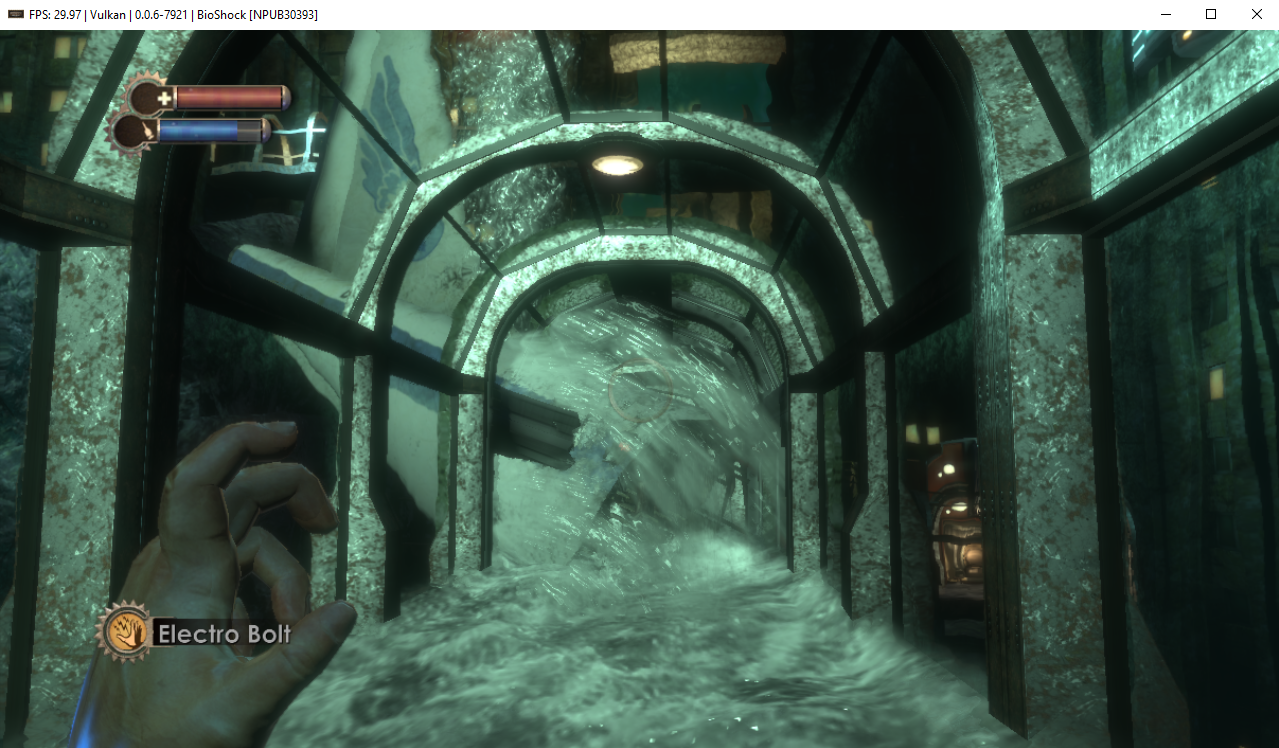Close the BioShock game window
Viewport: 1279px width, 748px height.
pos(1257,14)
